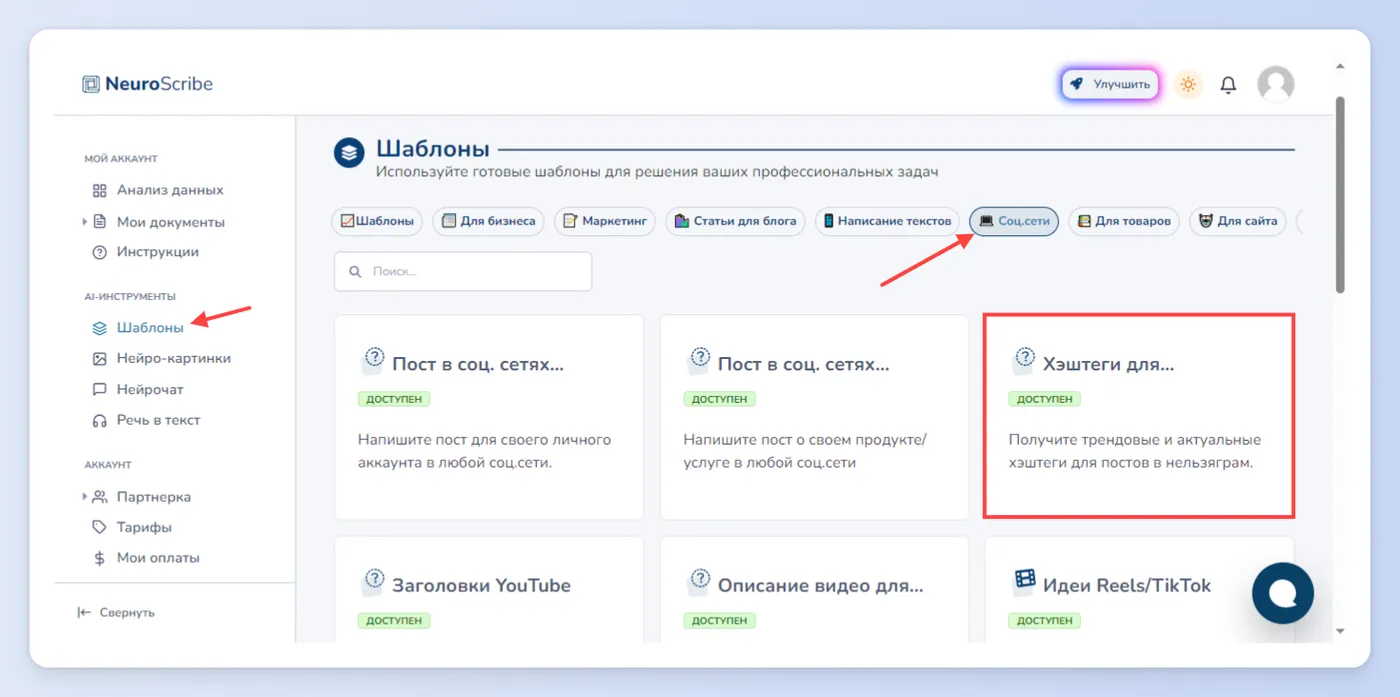The height and width of the screenshot is (697, 1400).
Task: Select the Соц.сети filter chip
Action: 1014,221
